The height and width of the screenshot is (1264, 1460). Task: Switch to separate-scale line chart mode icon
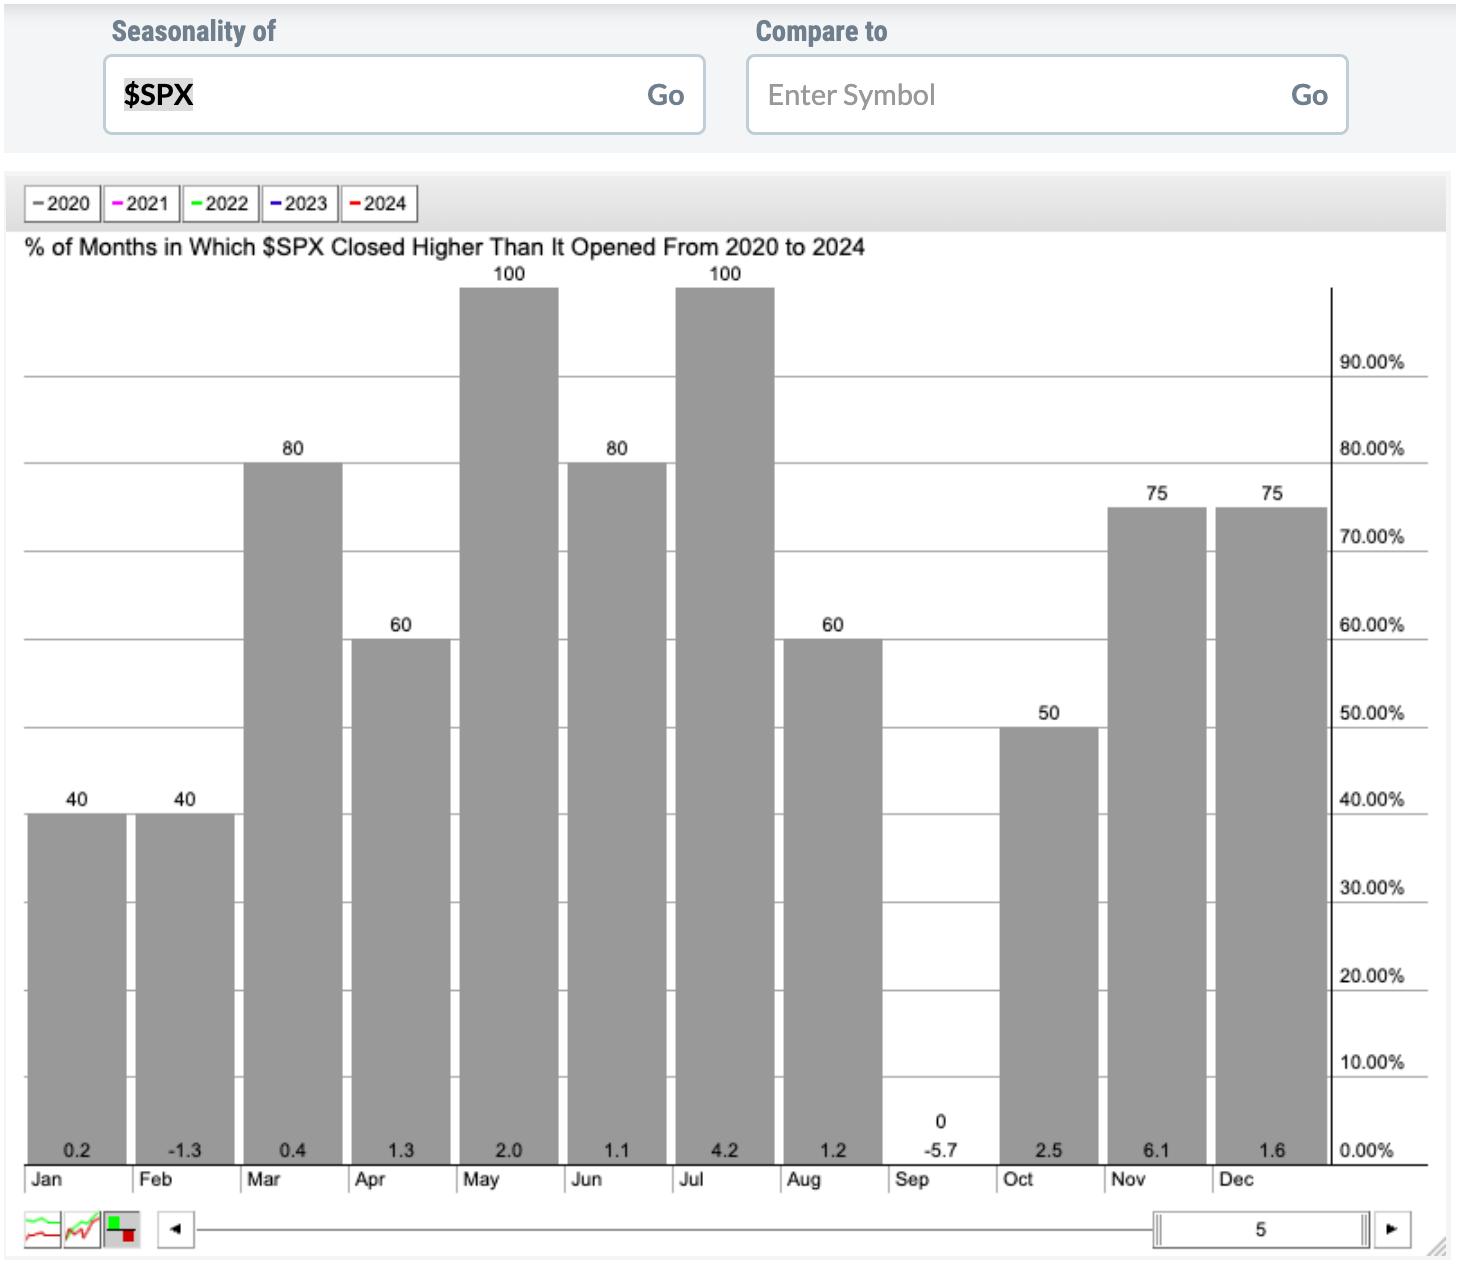[42, 1229]
